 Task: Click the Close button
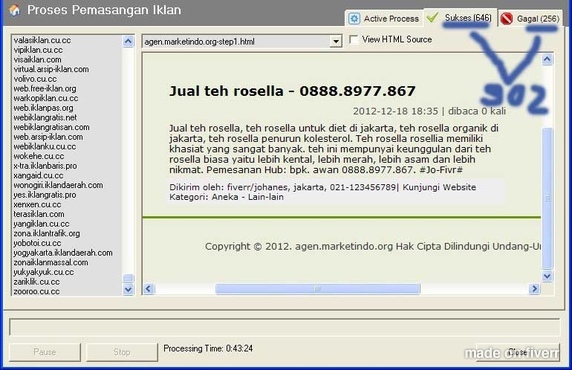tap(518, 352)
